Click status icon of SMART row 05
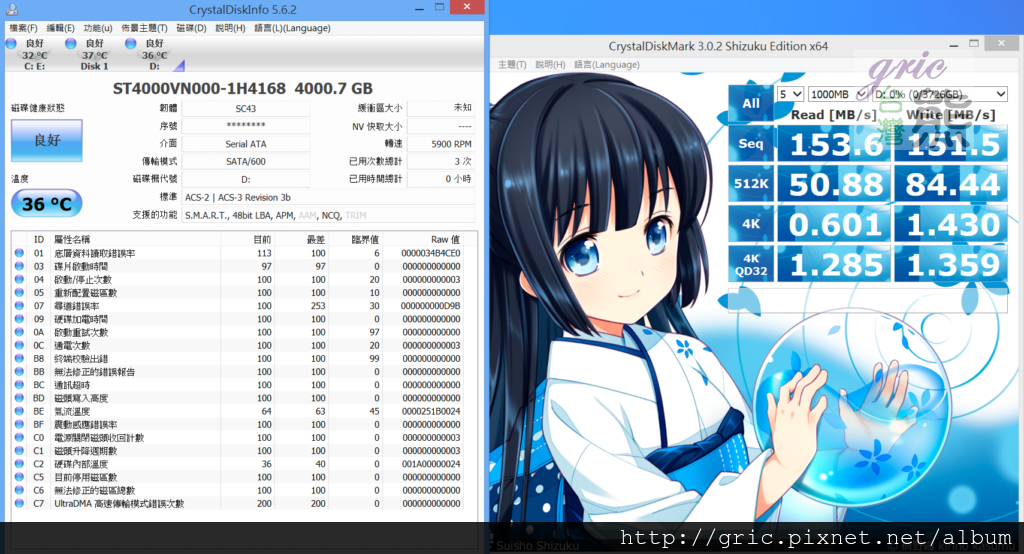This screenshot has width=1024, height=554. tap(19, 293)
